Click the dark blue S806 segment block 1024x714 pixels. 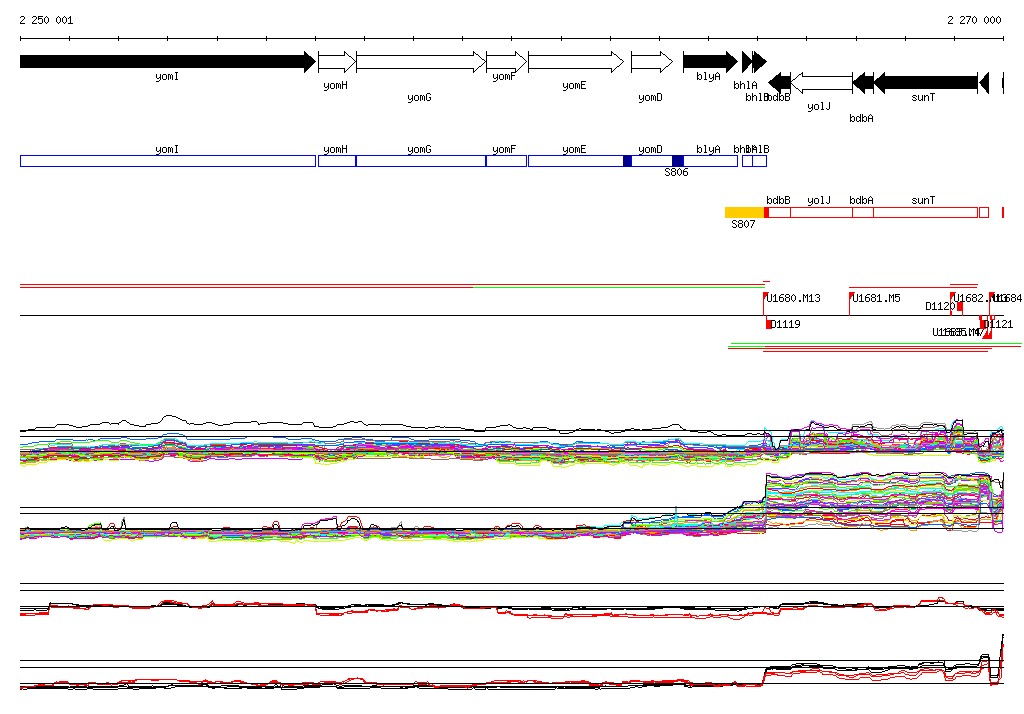coord(678,161)
